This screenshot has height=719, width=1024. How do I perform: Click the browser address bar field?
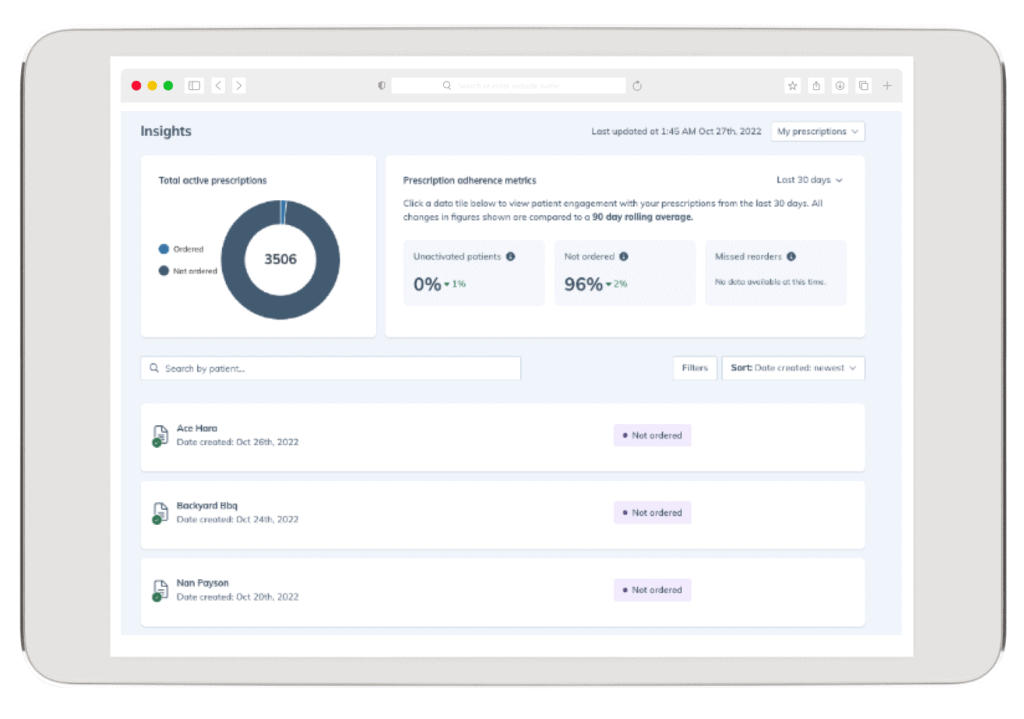click(508, 86)
